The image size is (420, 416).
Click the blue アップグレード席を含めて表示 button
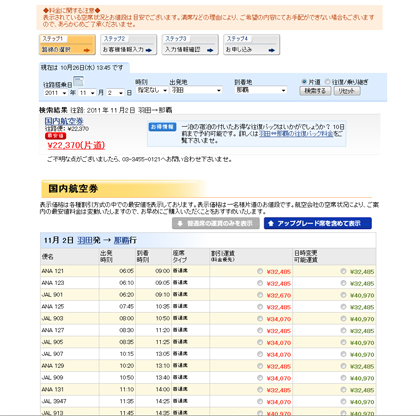pos(318,223)
